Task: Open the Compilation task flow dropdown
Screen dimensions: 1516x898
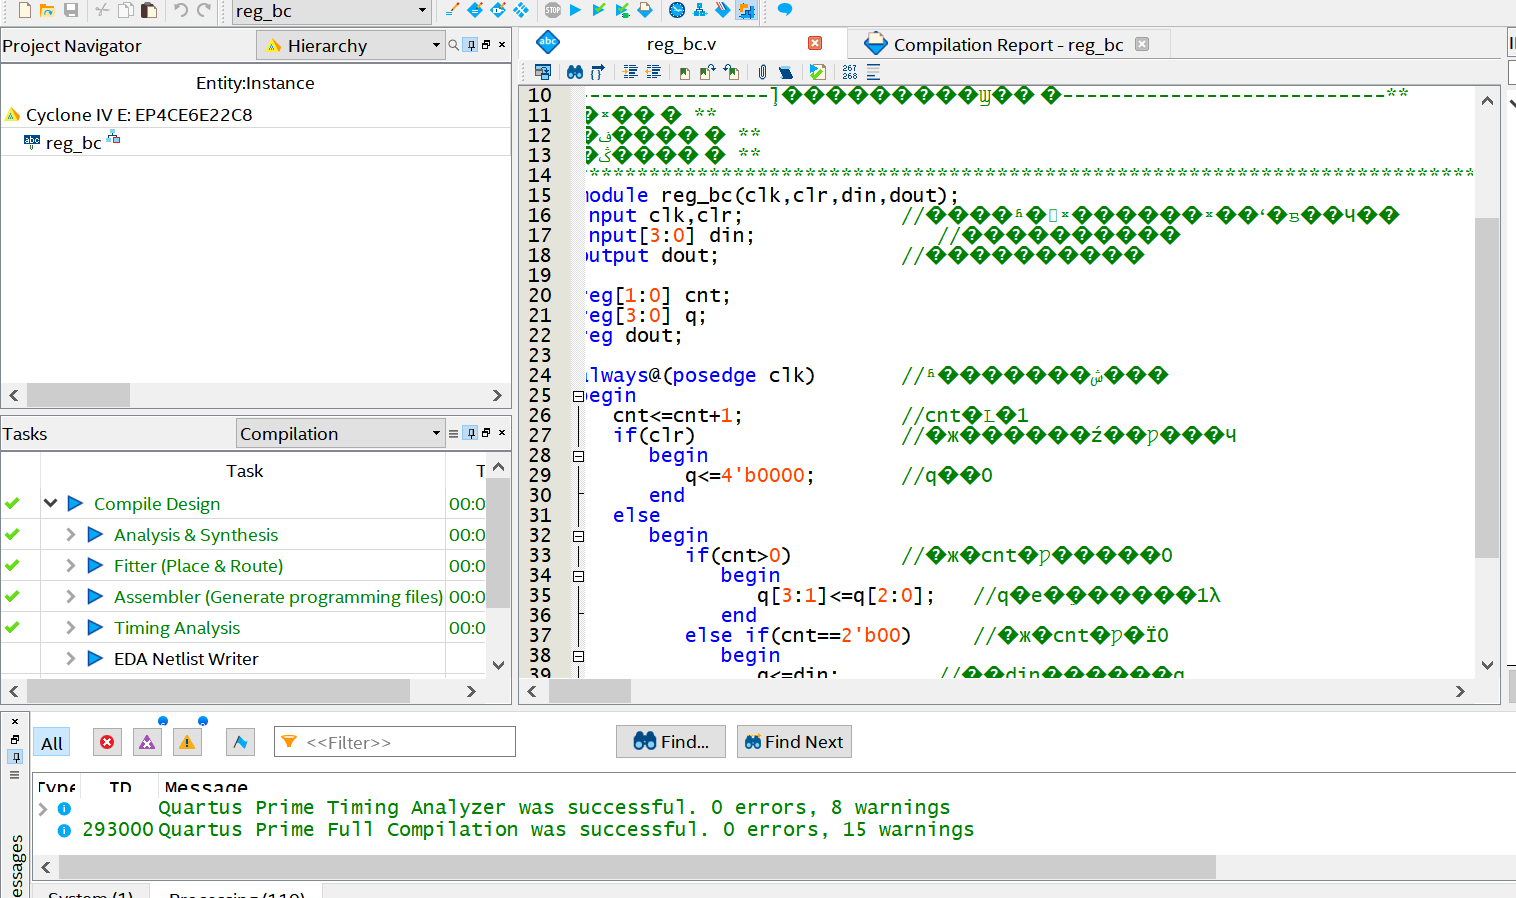Action: (x=340, y=433)
